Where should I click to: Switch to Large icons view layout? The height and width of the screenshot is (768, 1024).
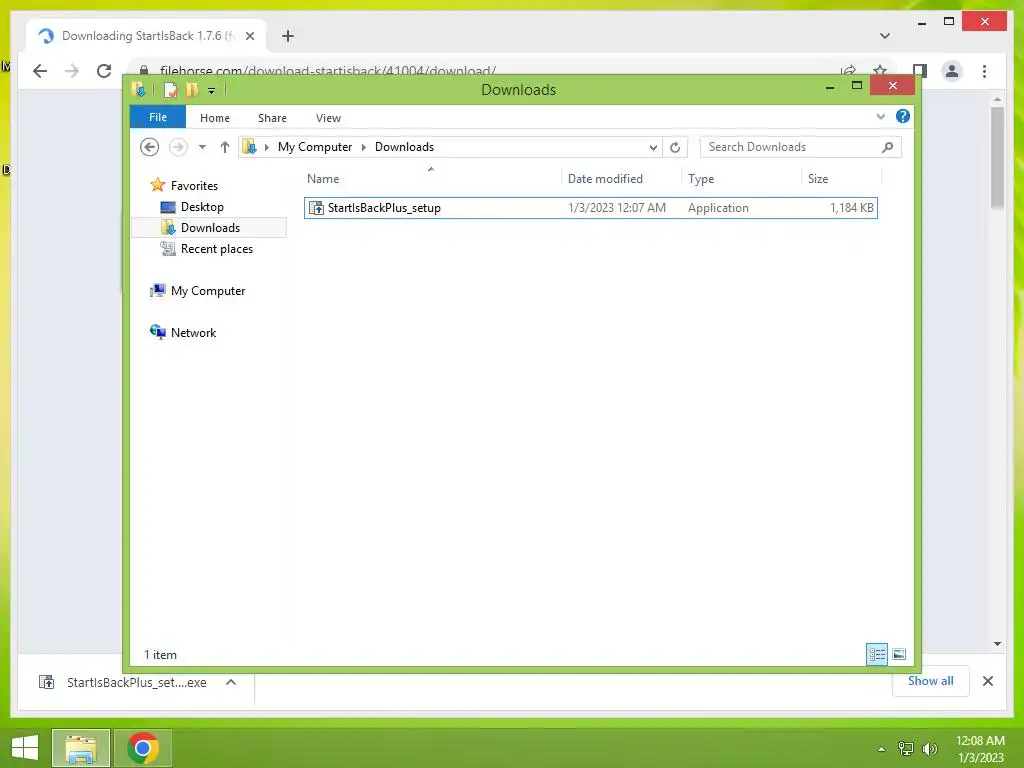[x=899, y=654]
